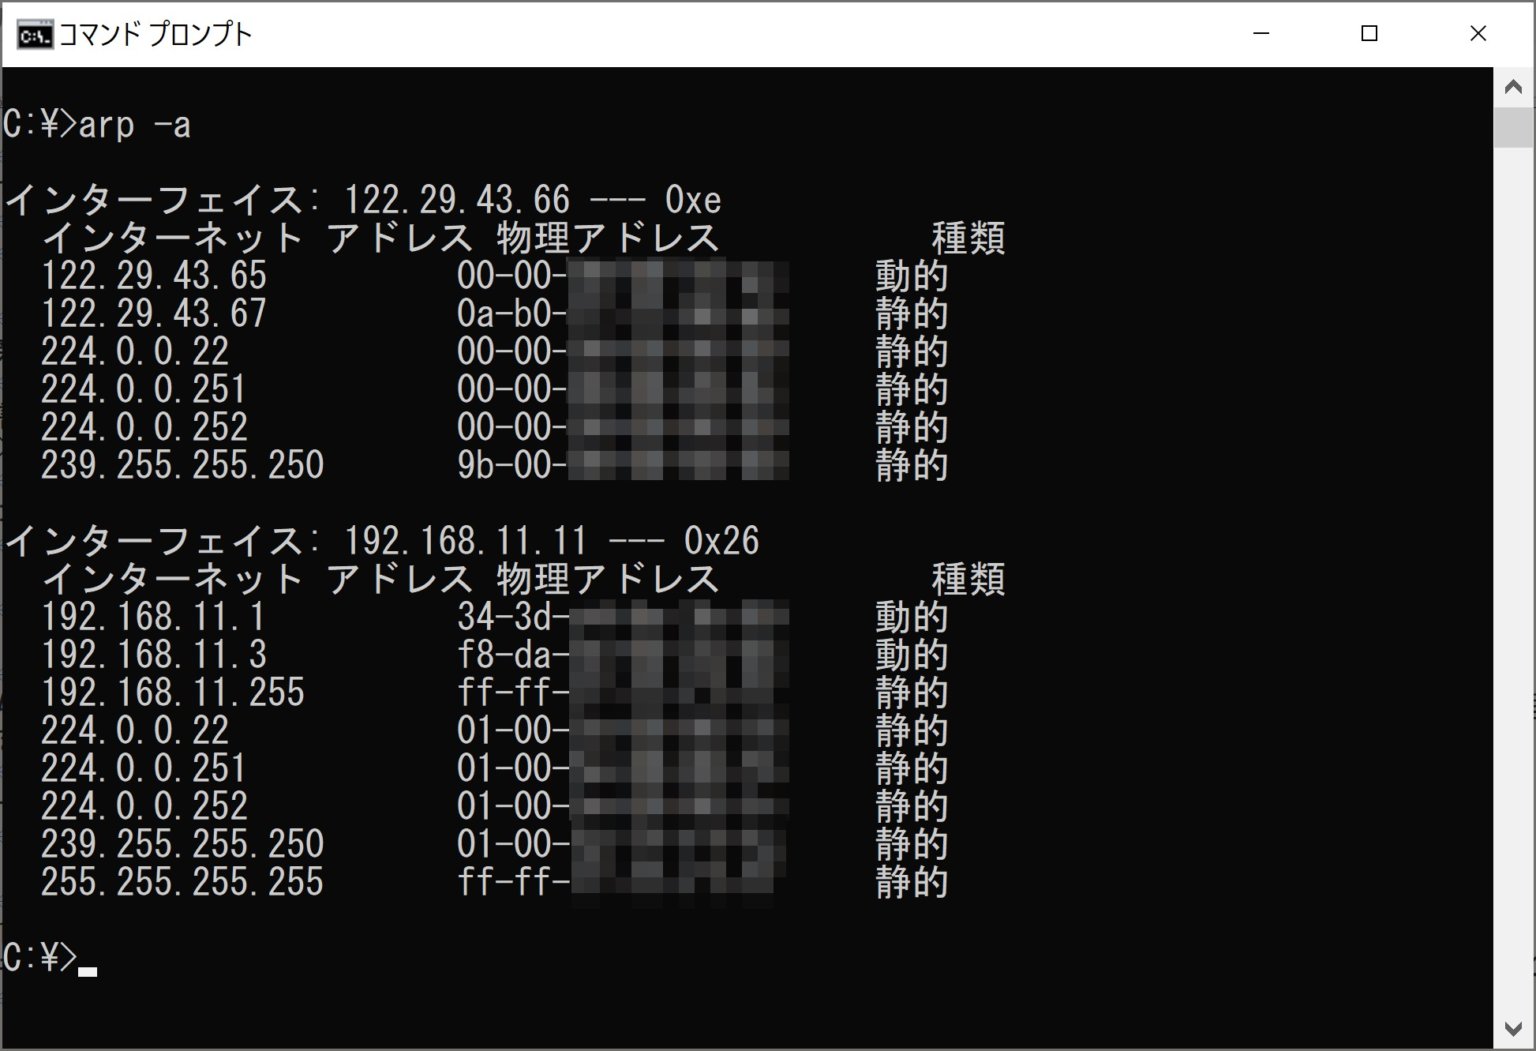Click MAC prefix f8-da-
1536x1051 pixels.
pos(512,655)
